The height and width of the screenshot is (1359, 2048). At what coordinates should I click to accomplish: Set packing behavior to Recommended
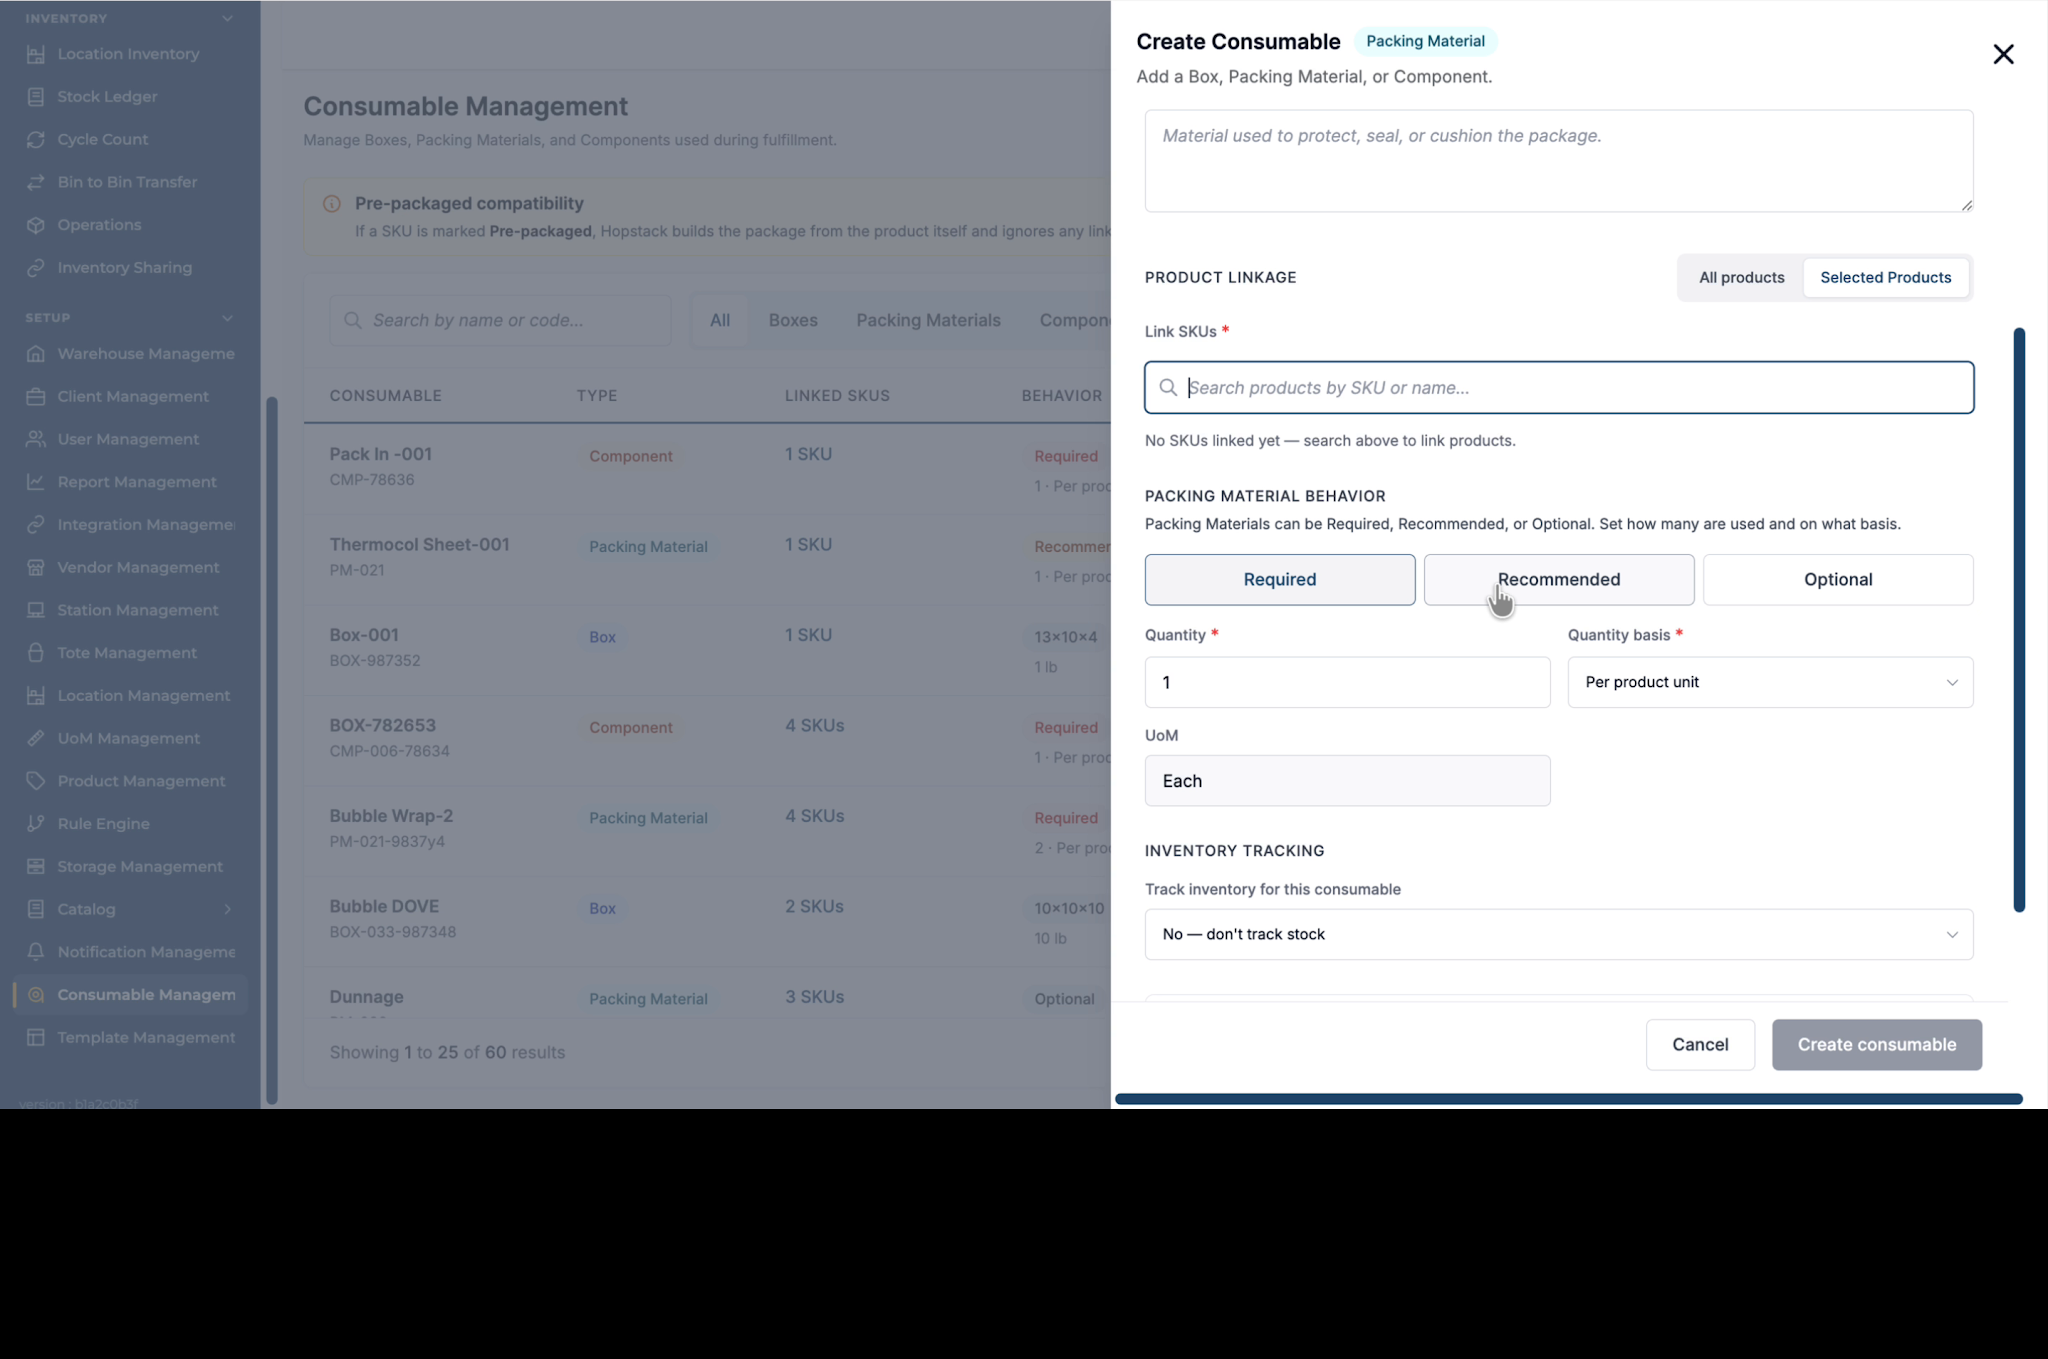pyautogui.click(x=1558, y=580)
